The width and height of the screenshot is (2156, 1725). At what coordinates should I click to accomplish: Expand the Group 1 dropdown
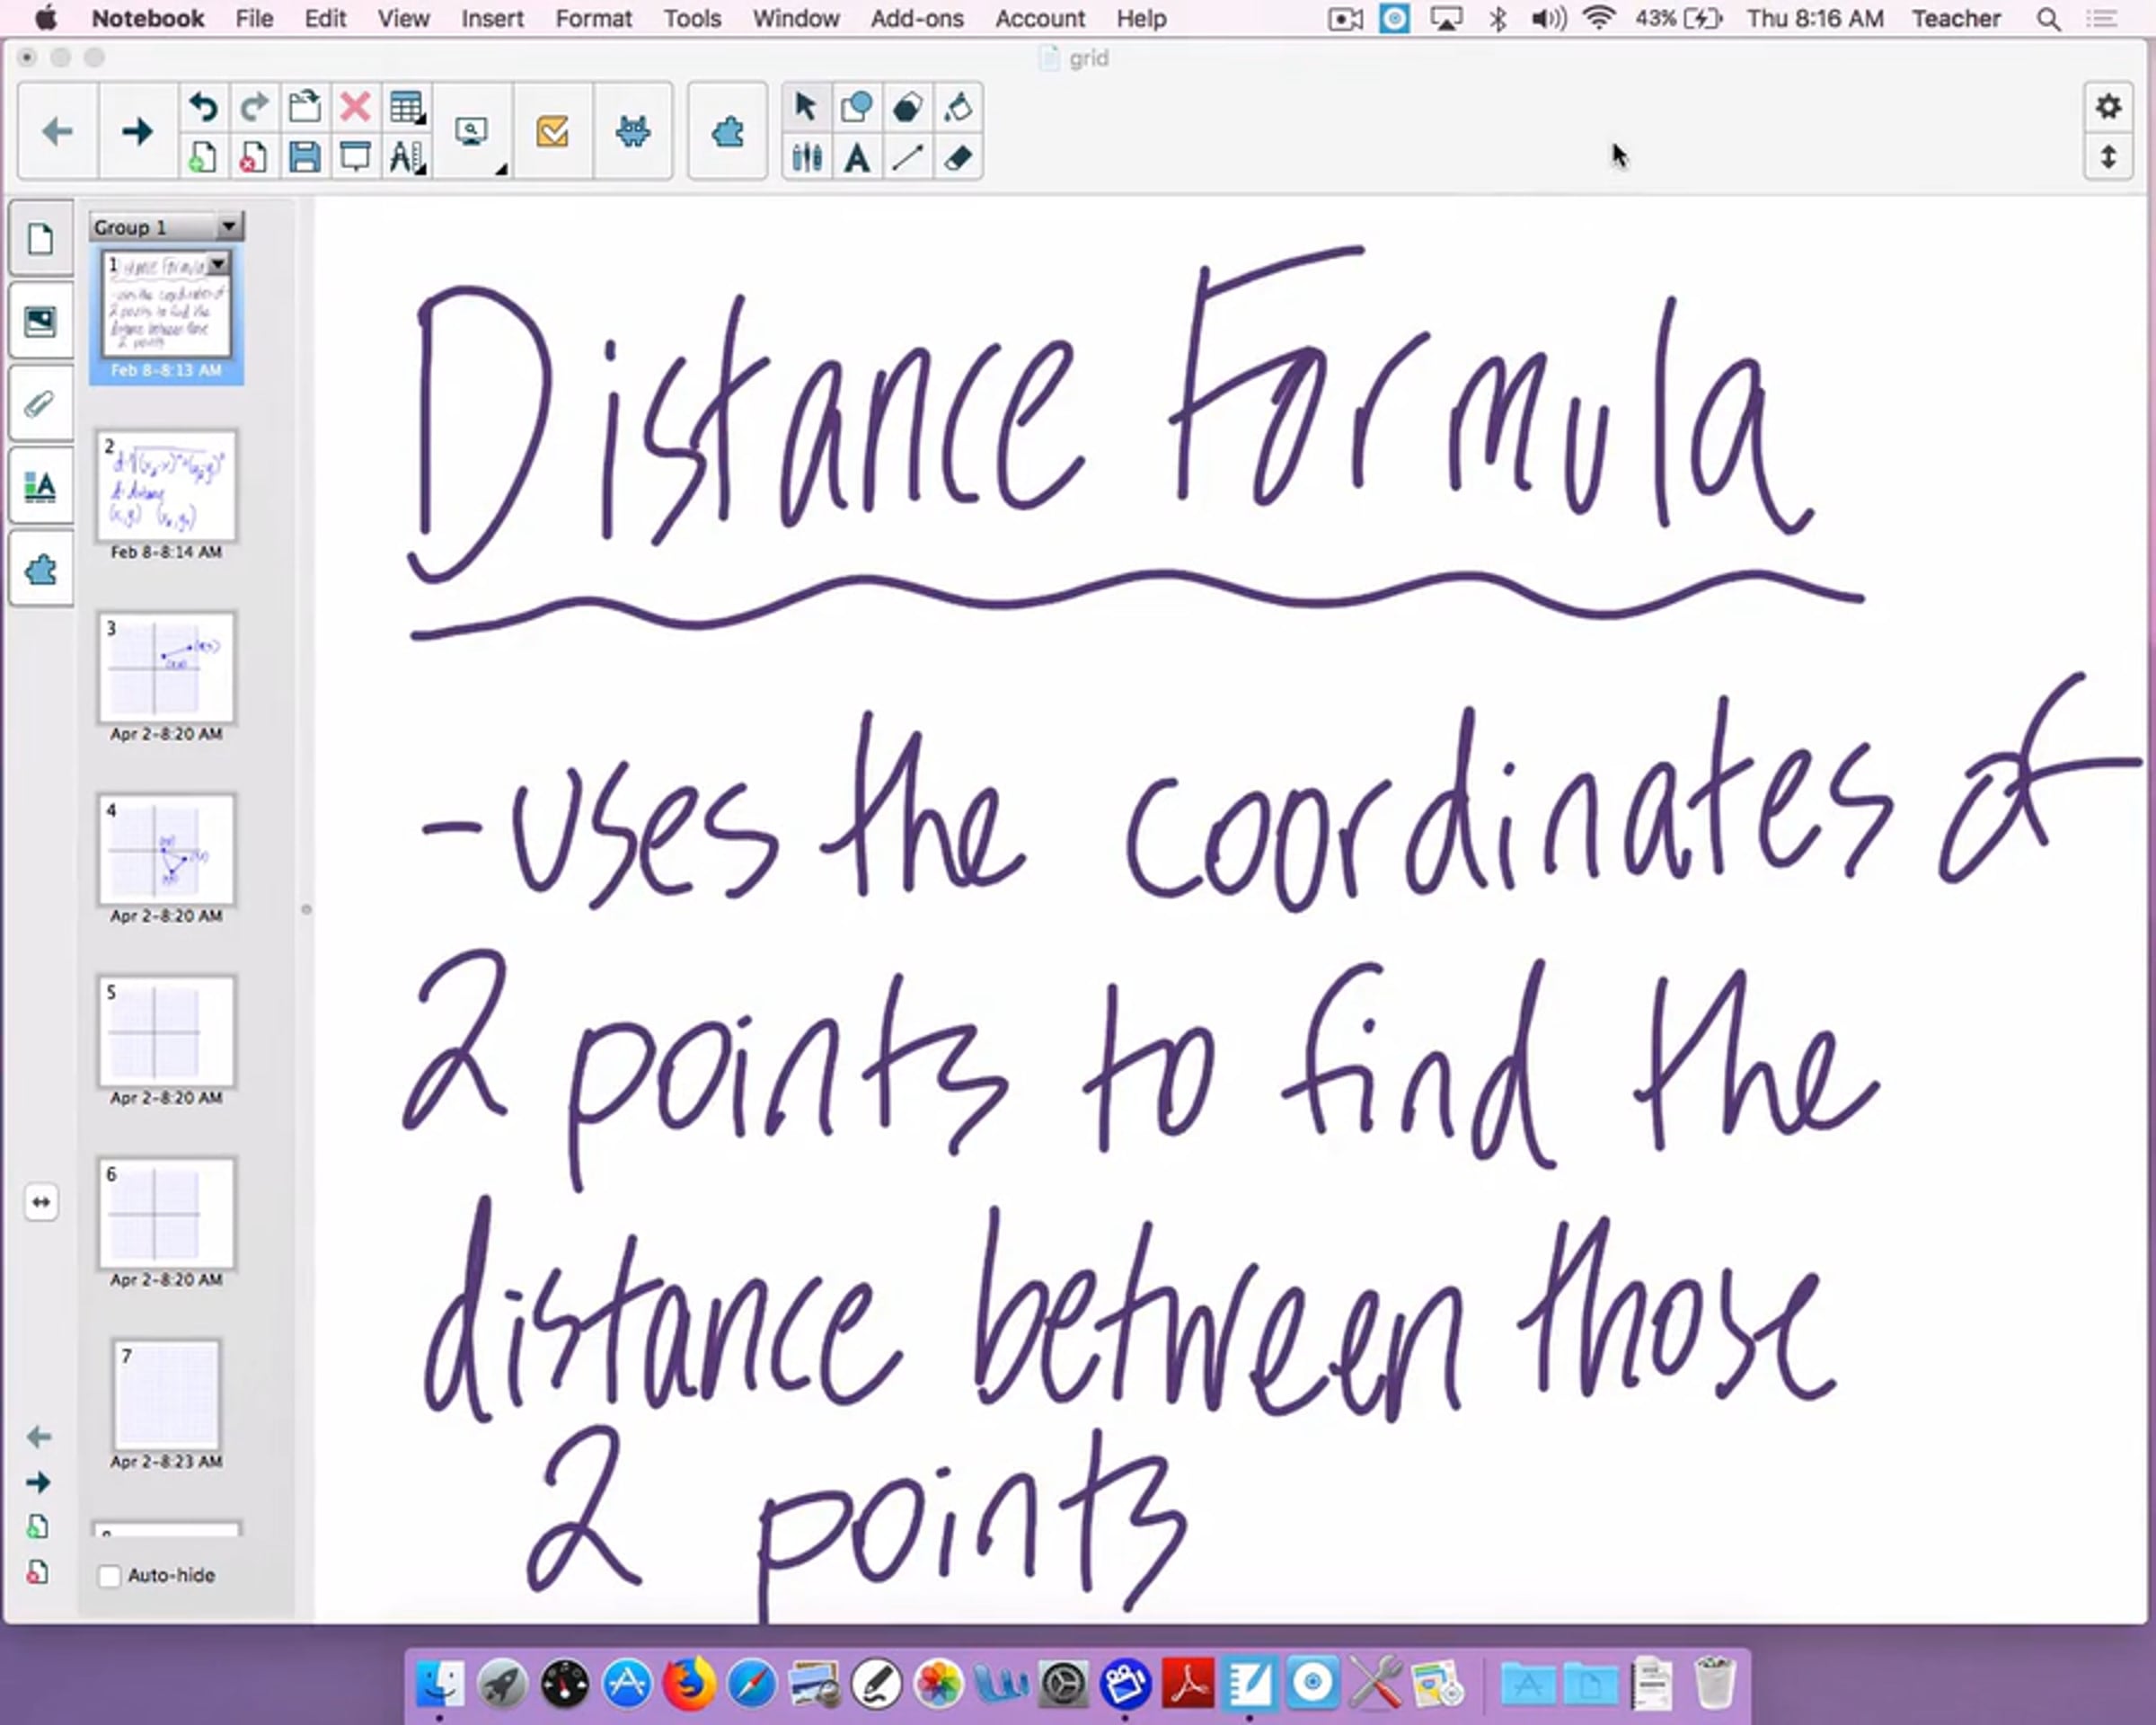228,227
